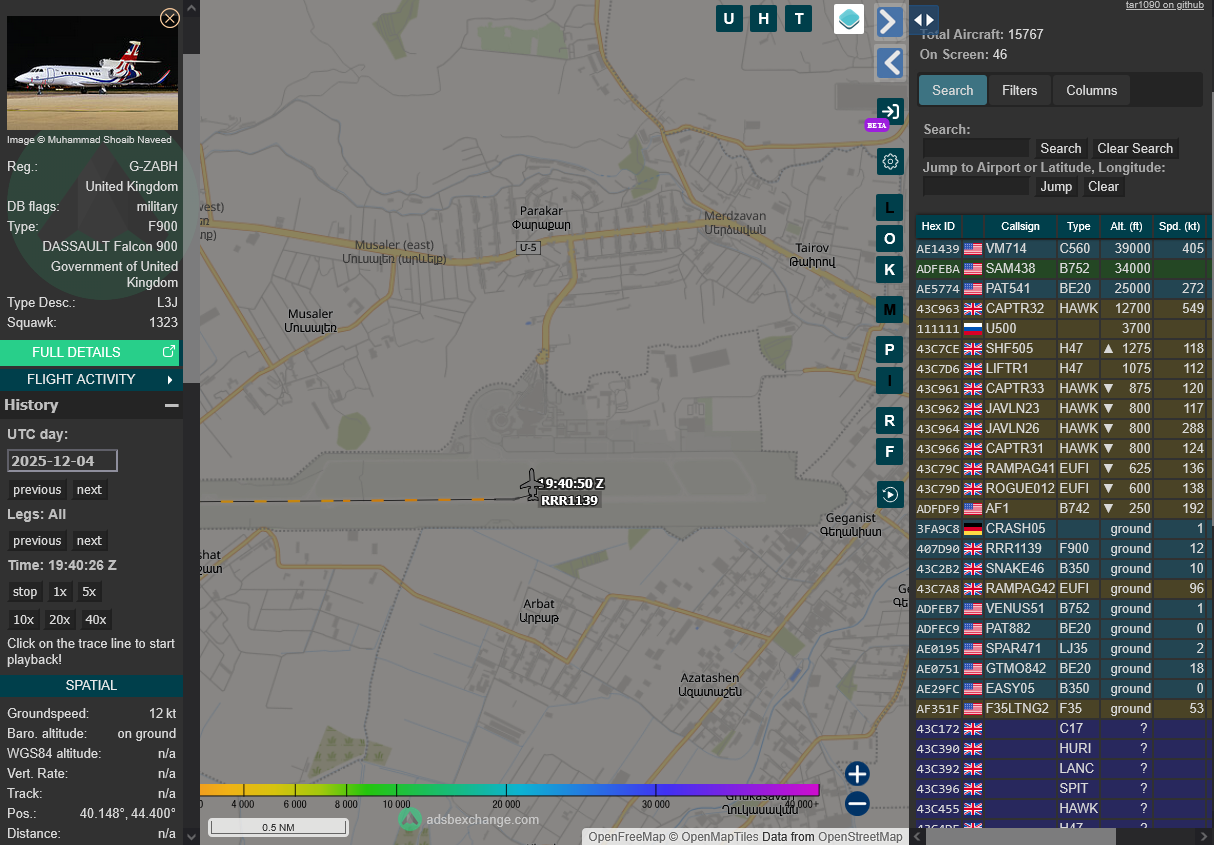
Task: Open FULL DETAILS for the aircraft
Action: [x=90, y=352]
